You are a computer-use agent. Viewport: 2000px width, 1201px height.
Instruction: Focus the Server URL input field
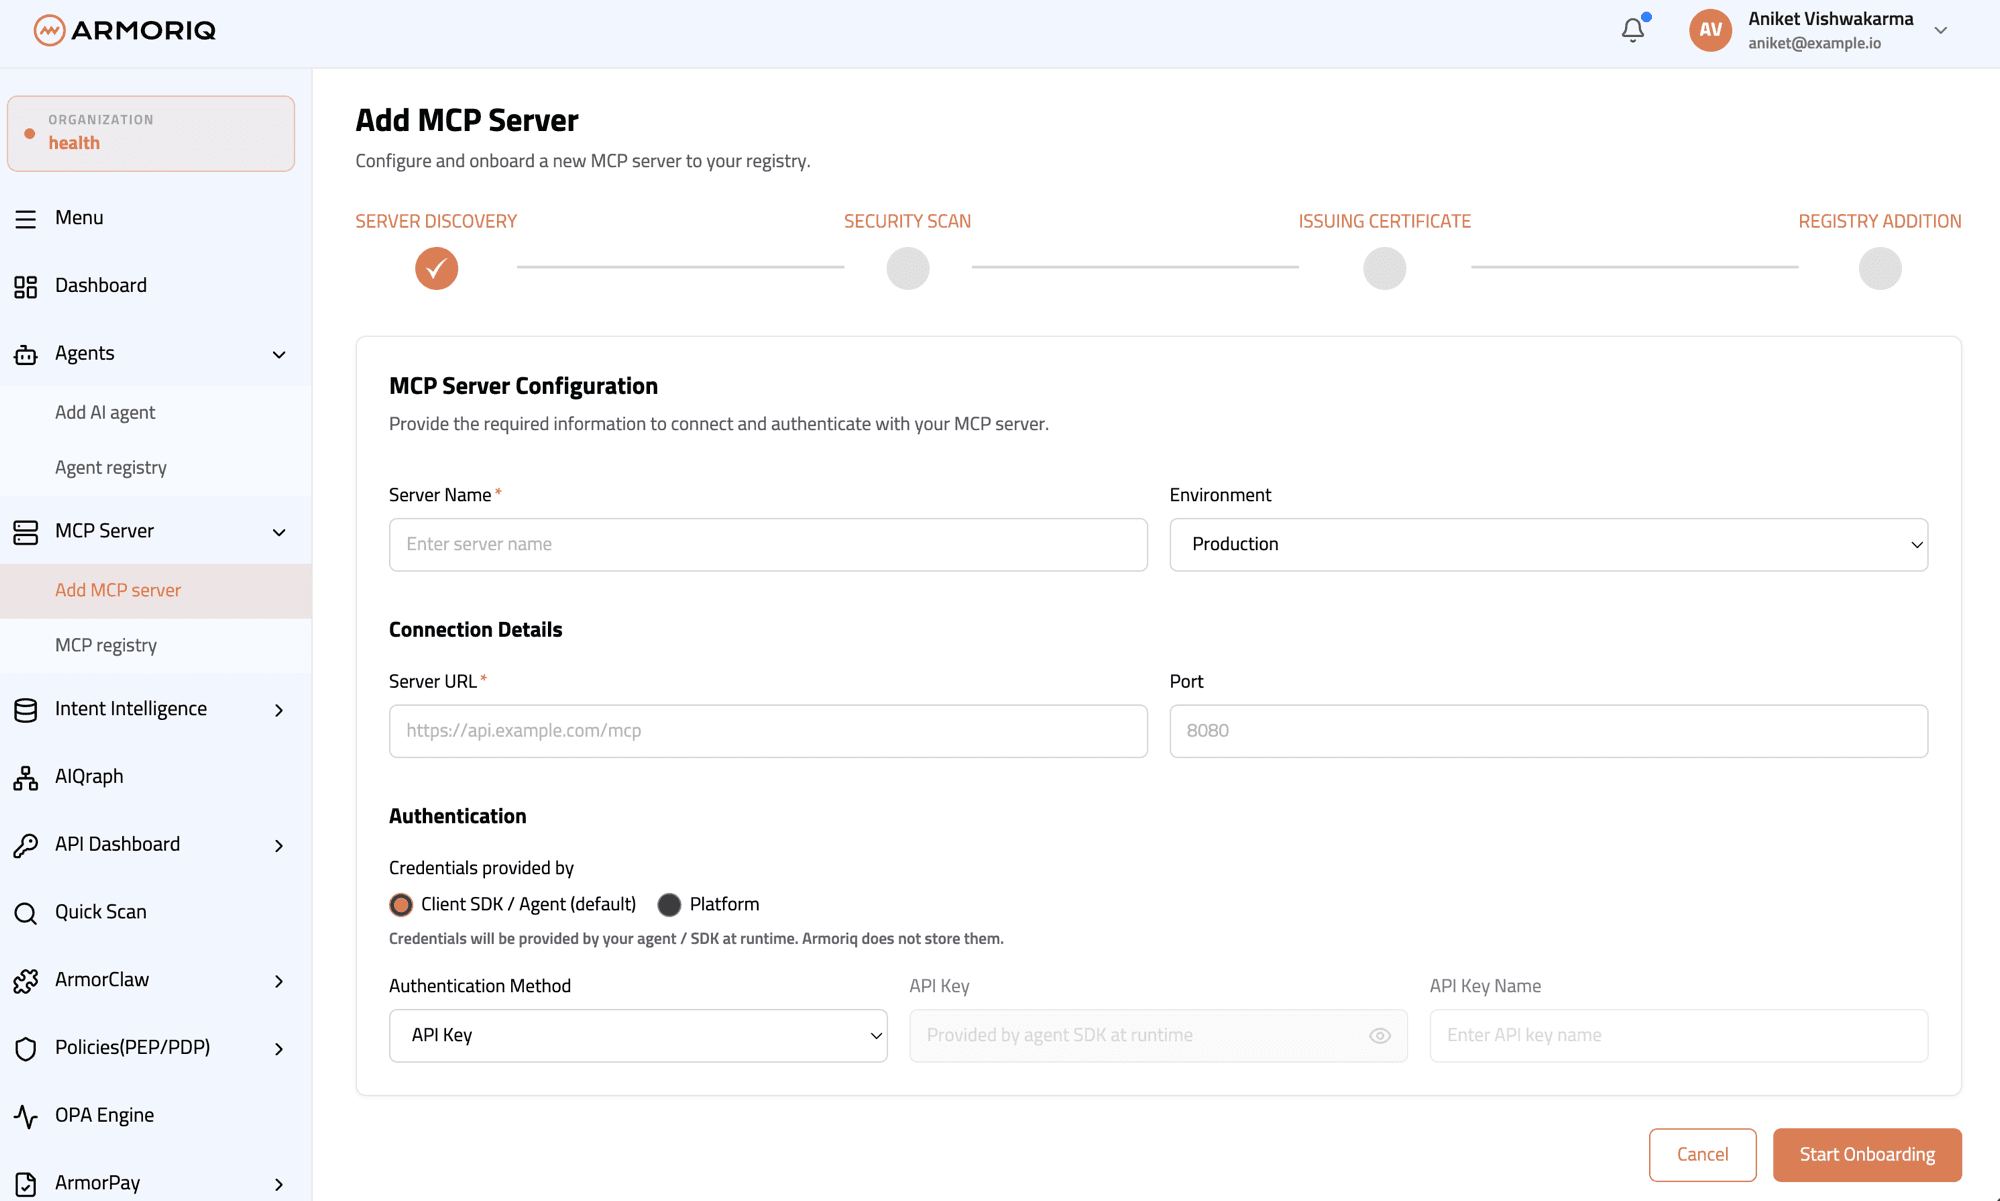[768, 731]
